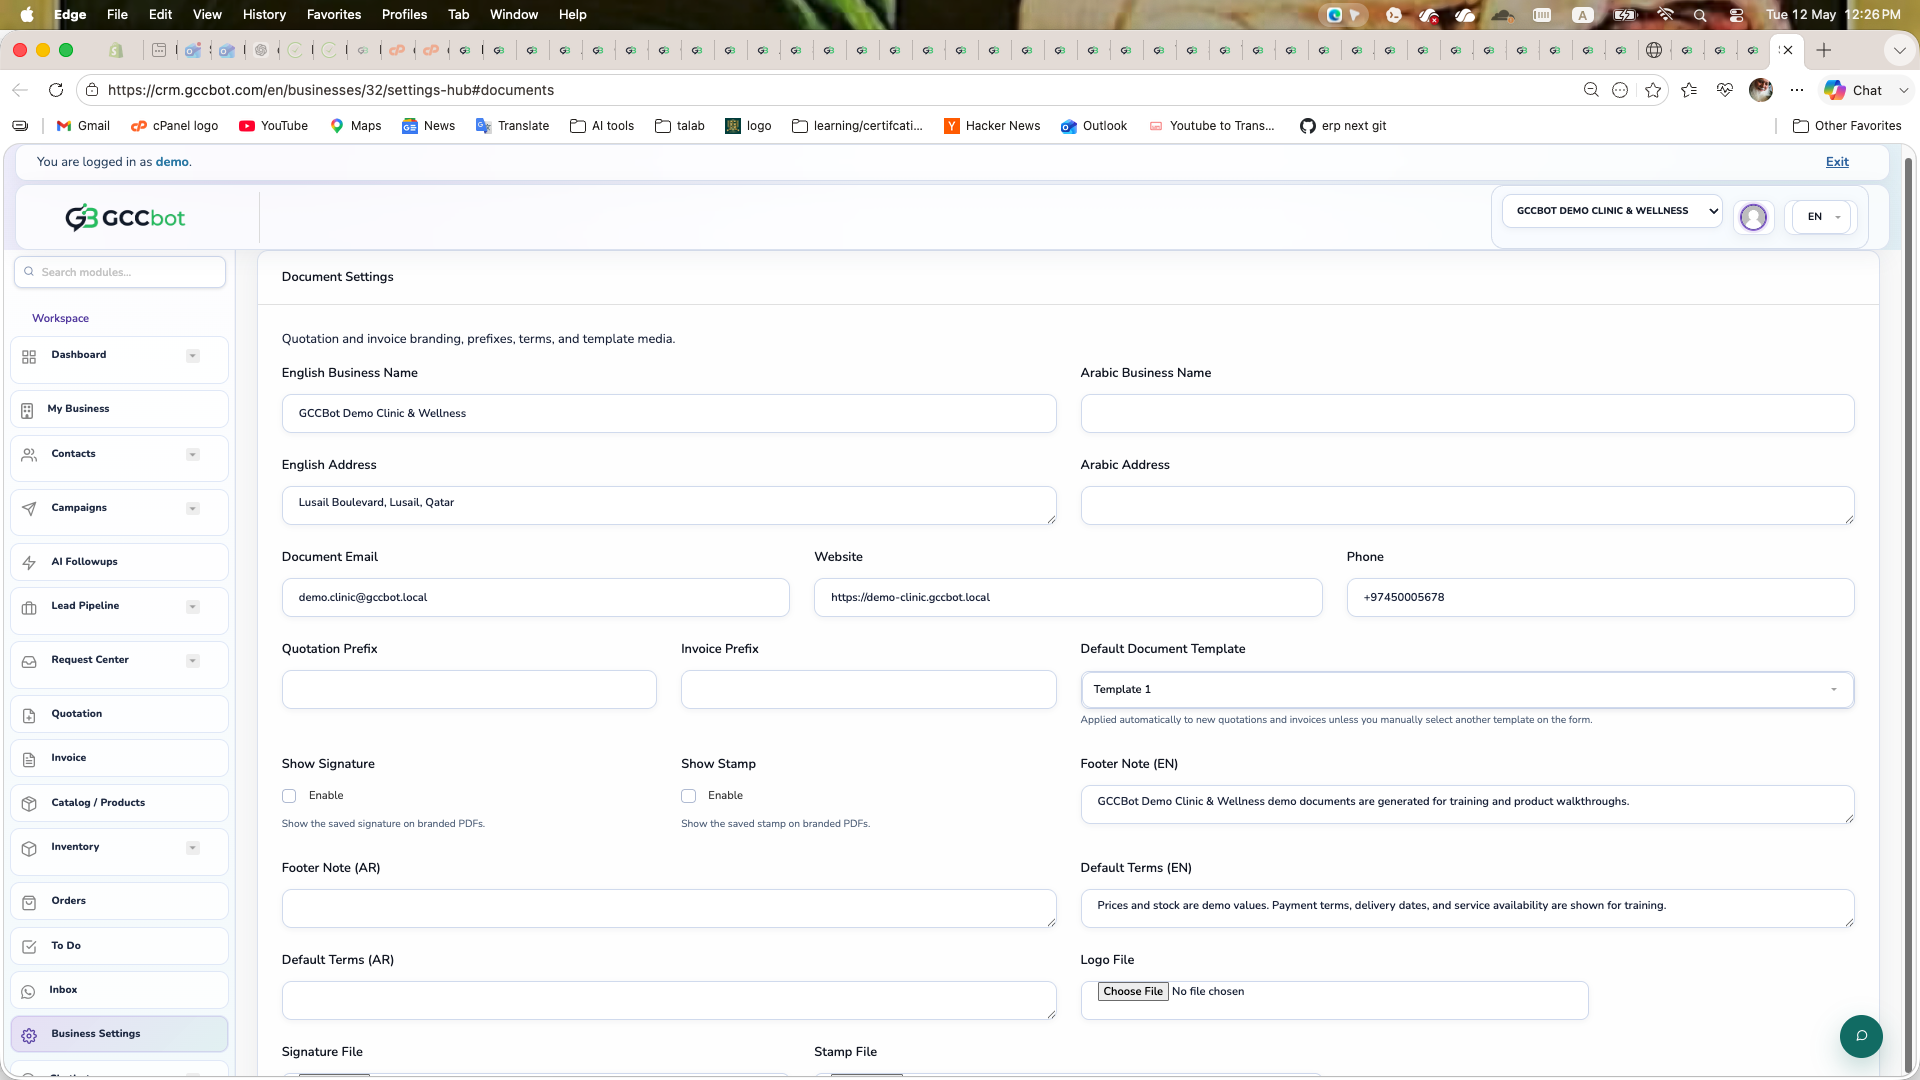The image size is (1920, 1080).
Task: Open the File menu in menu bar
Action: tap(117, 15)
